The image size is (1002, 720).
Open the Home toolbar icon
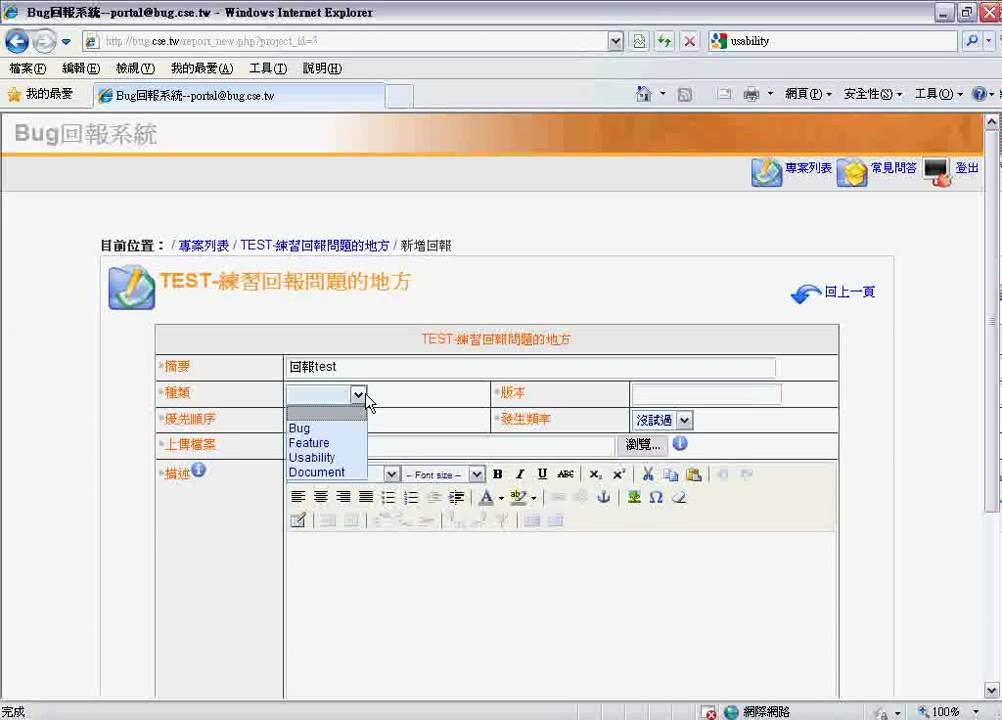pos(644,95)
